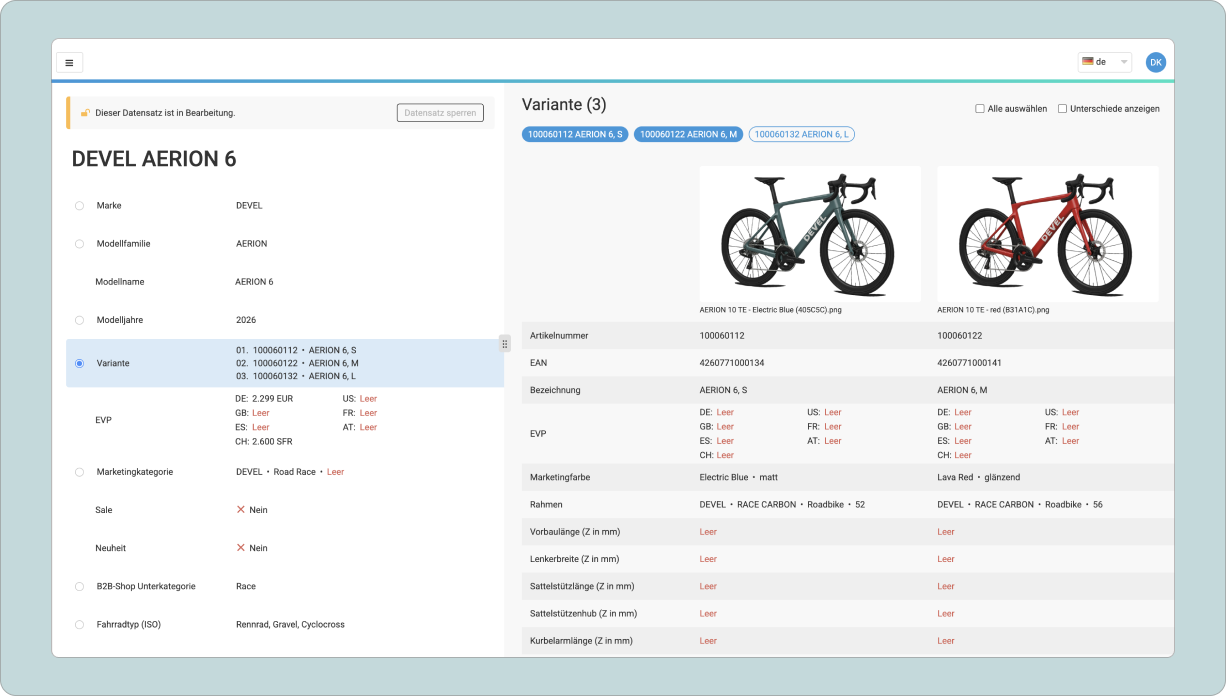Click the DE: 2.299 EUR price
The width and height of the screenshot is (1226, 696).
tap(264, 398)
